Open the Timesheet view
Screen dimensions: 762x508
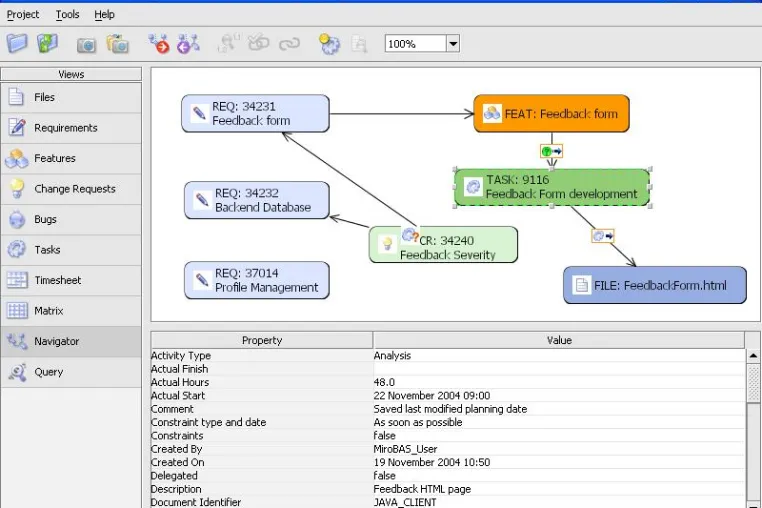pyautogui.click(x=71, y=280)
